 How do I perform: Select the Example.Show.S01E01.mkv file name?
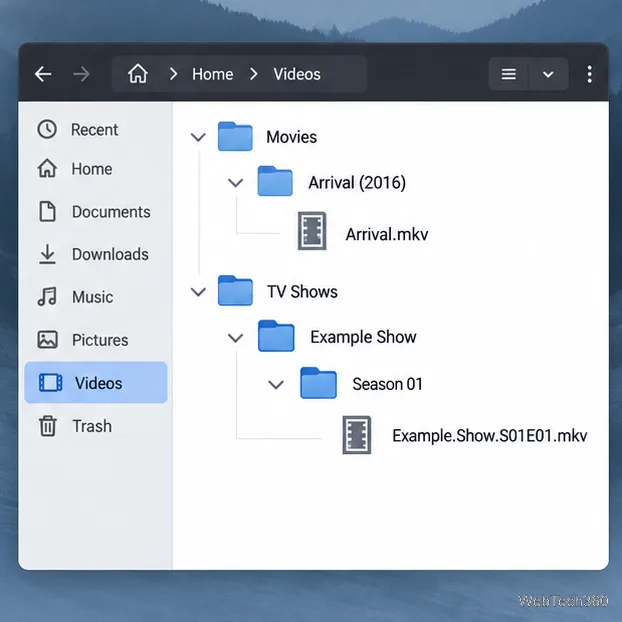click(490, 436)
